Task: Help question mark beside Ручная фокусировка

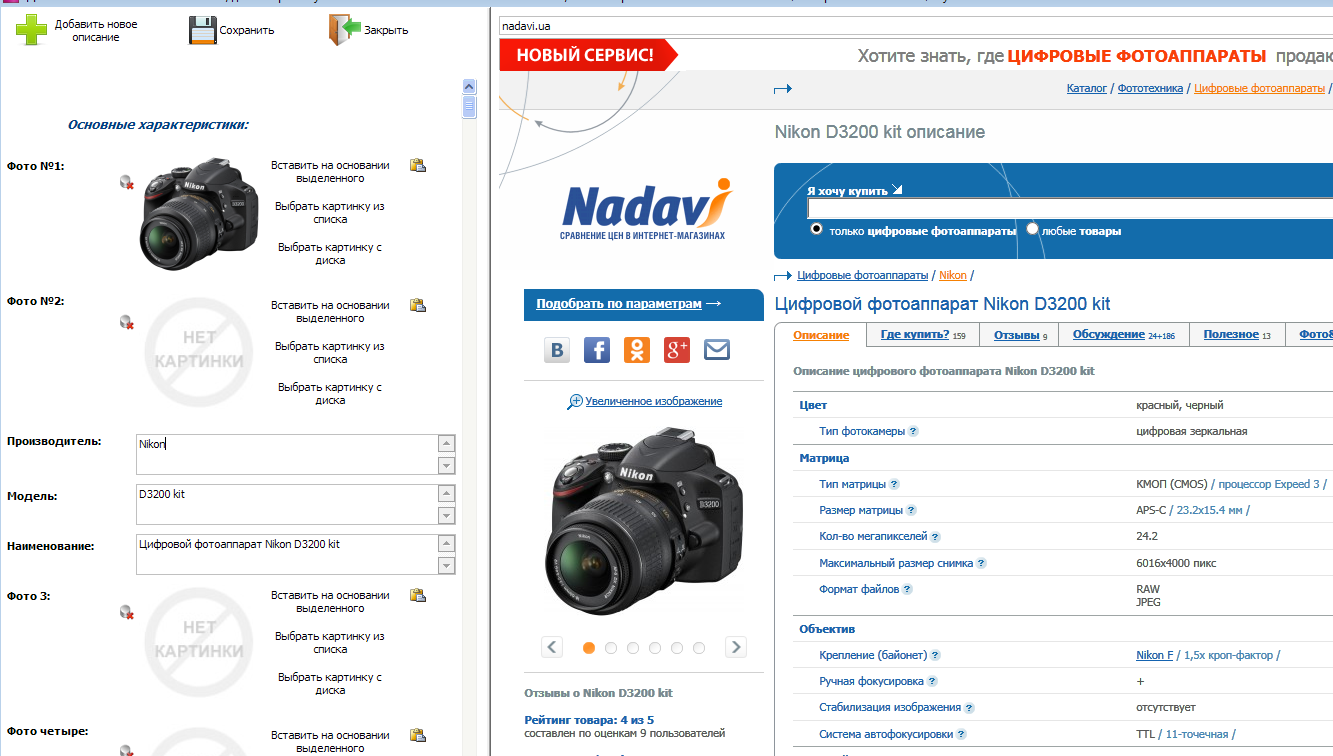Action: coord(932,681)
